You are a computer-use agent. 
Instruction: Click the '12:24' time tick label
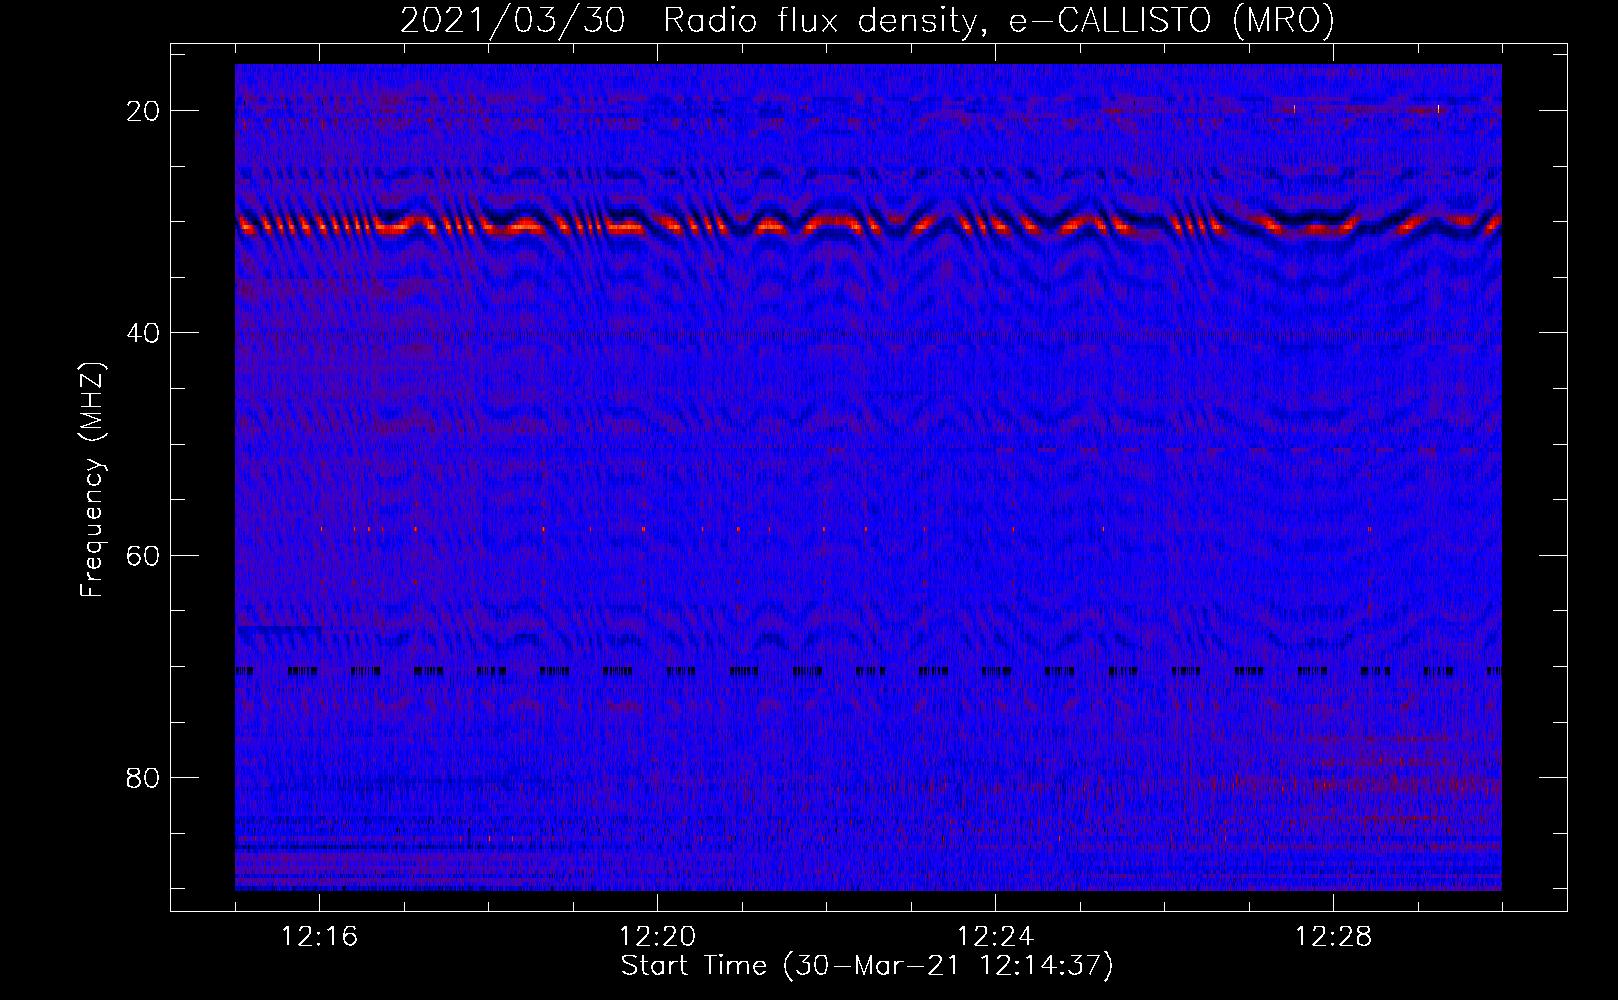coord(995,937)
